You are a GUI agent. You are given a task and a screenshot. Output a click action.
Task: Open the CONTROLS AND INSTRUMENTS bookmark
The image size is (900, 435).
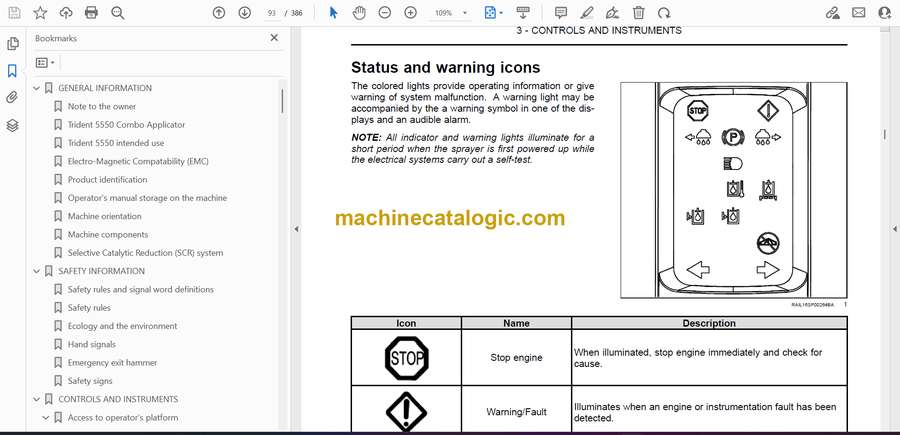(118, 399)
